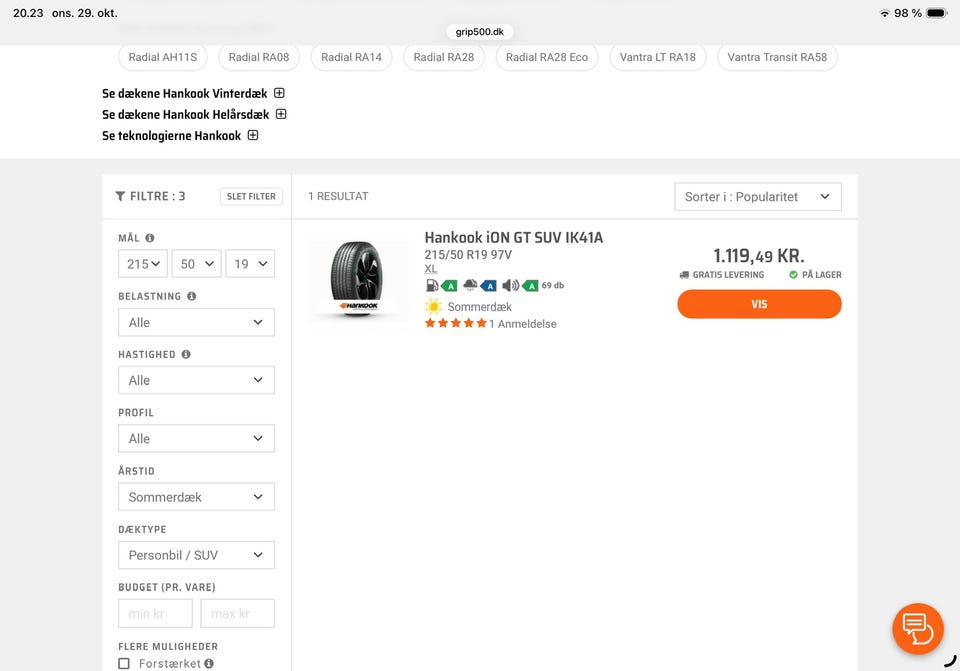Open the PROFIL dropdown

(x=197, y=438)
